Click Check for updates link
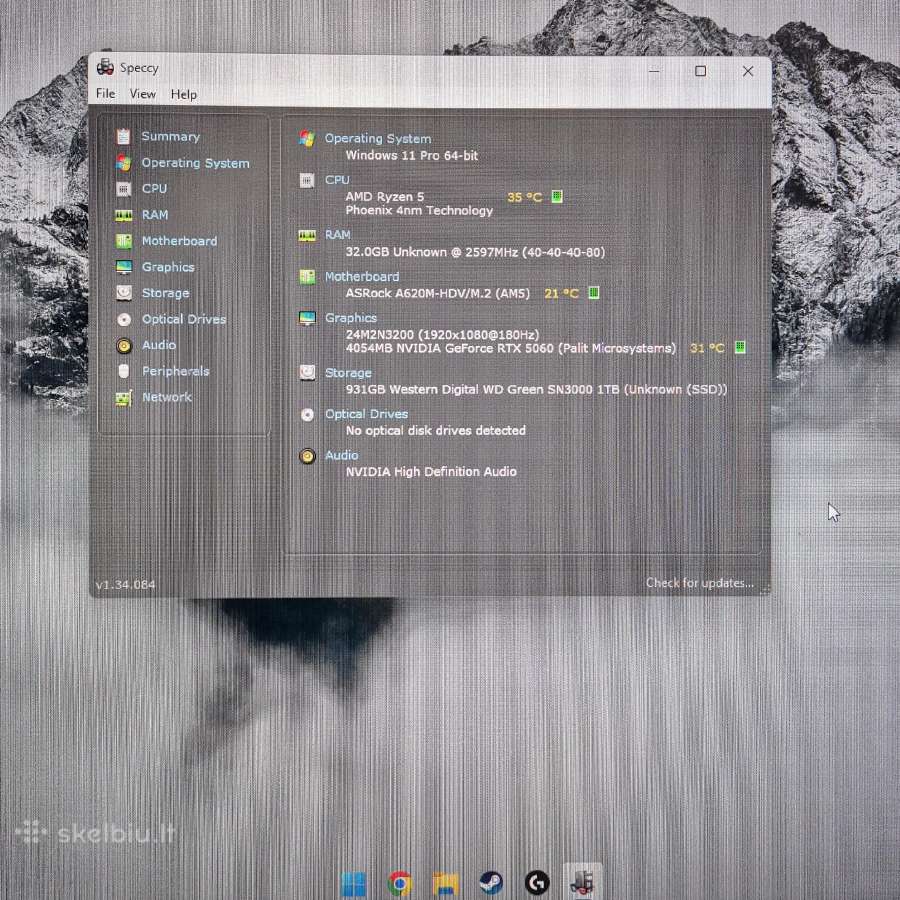Screen dimensions: 900x900 coord(700,583)
